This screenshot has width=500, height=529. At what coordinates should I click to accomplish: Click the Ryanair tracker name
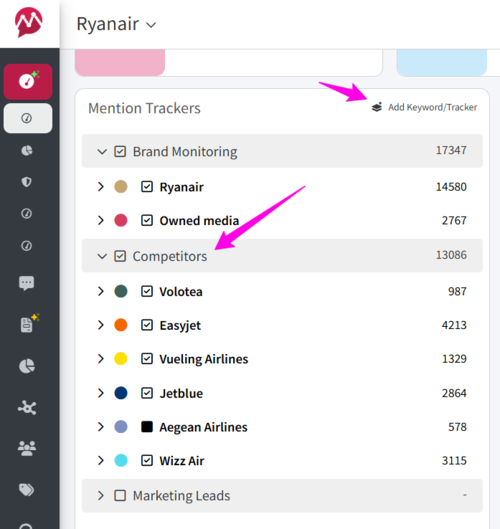click(x=182, y=187)
